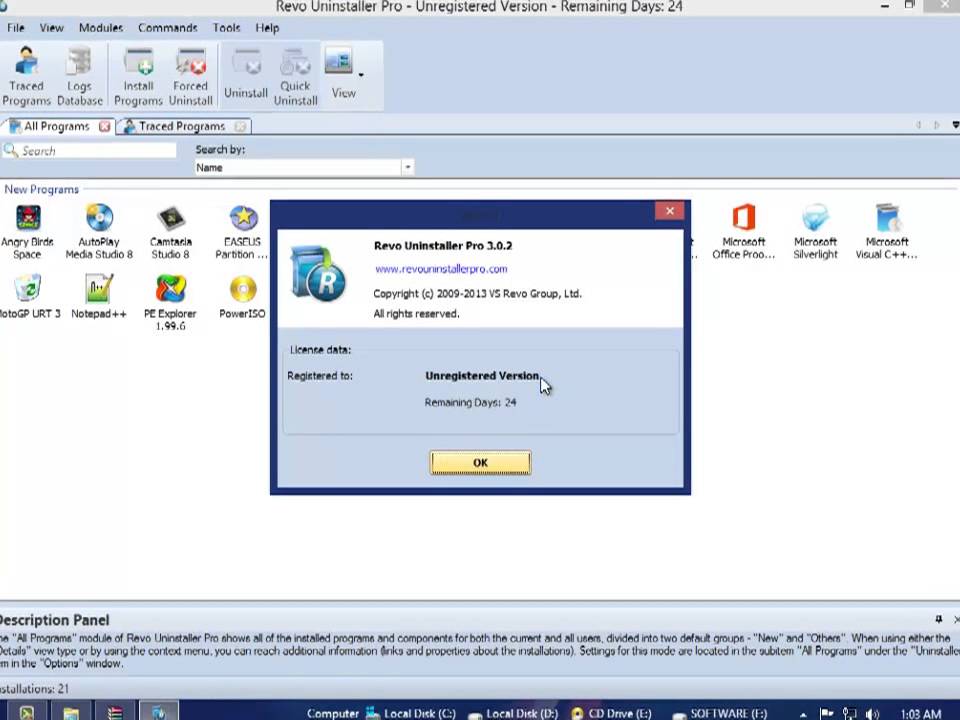The height and width of the screenshot is (720, 960).
Task: Close the About dialog with the X
Action: [669, 211]
